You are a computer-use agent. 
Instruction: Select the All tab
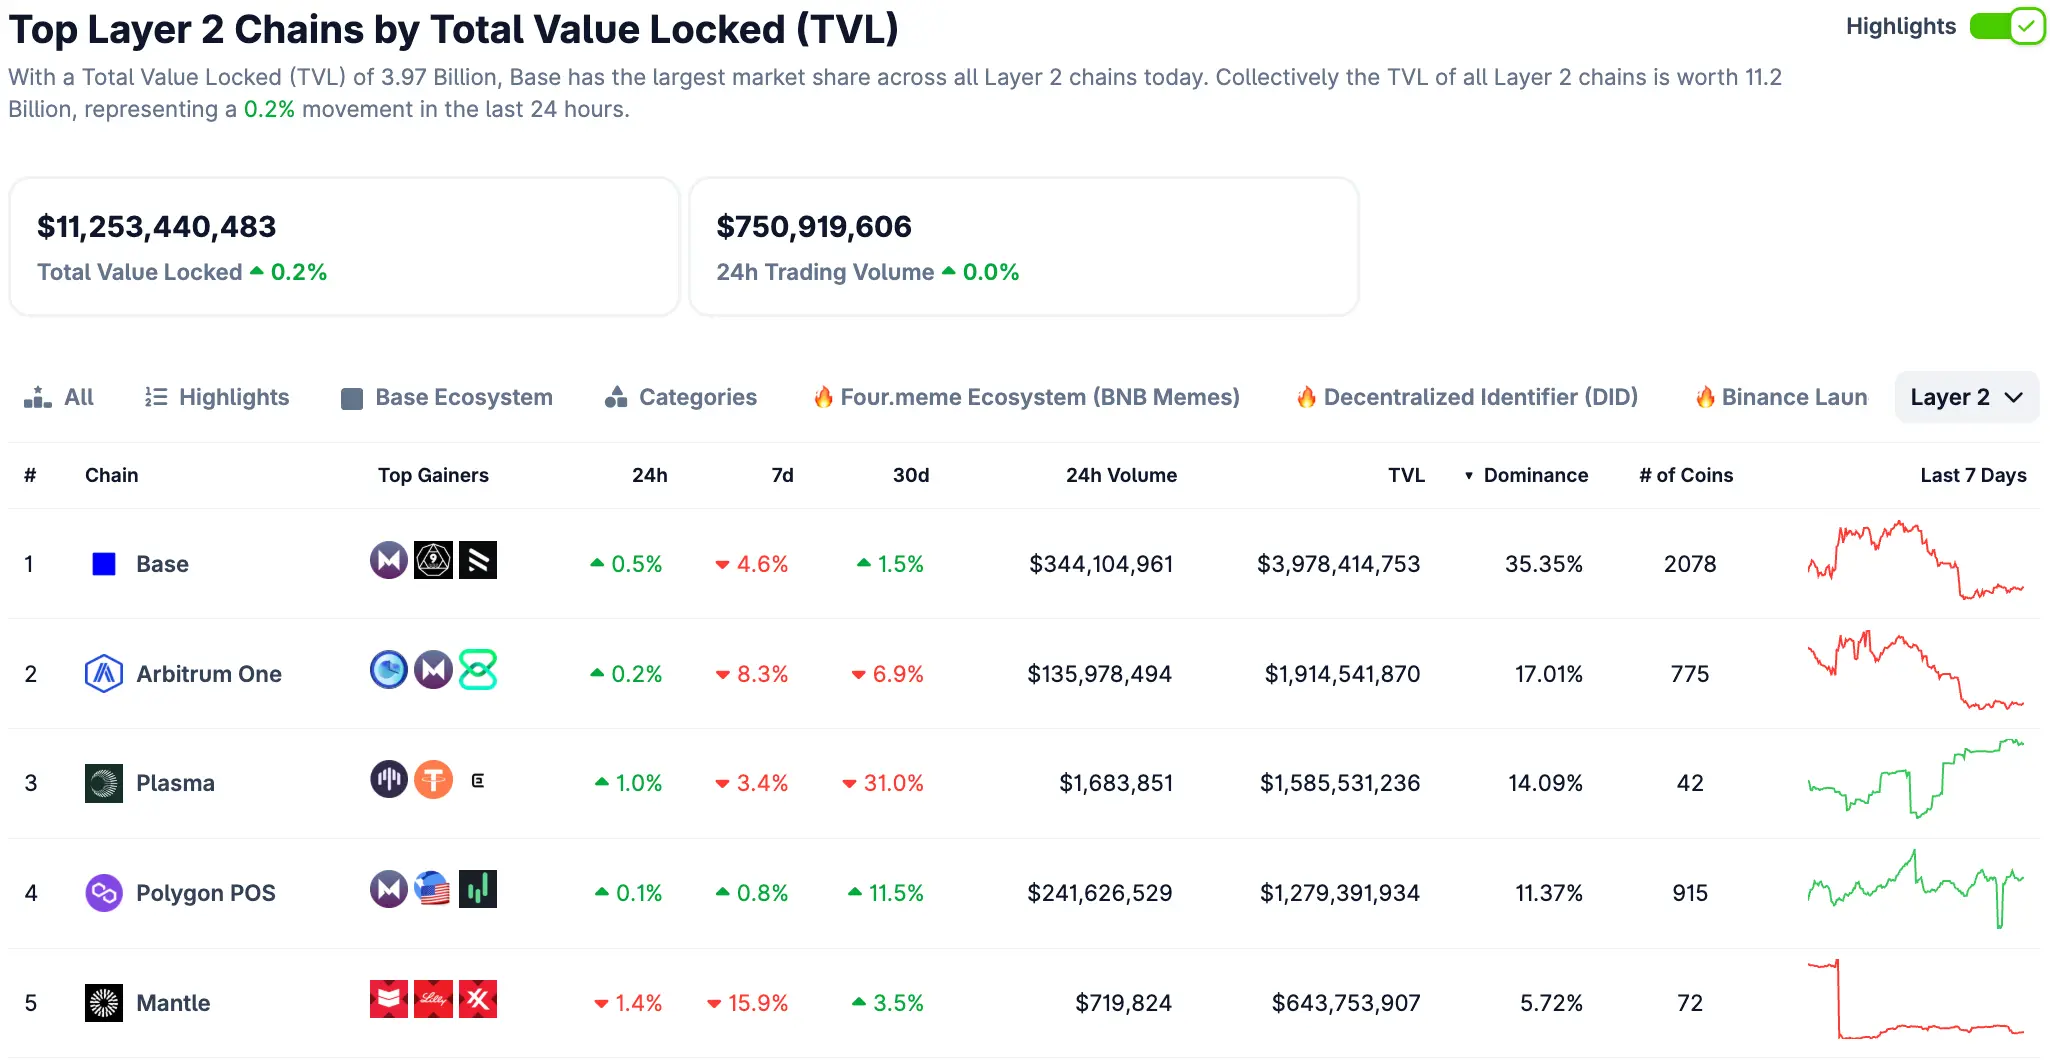pyautogui.click(x=59, y=397)
